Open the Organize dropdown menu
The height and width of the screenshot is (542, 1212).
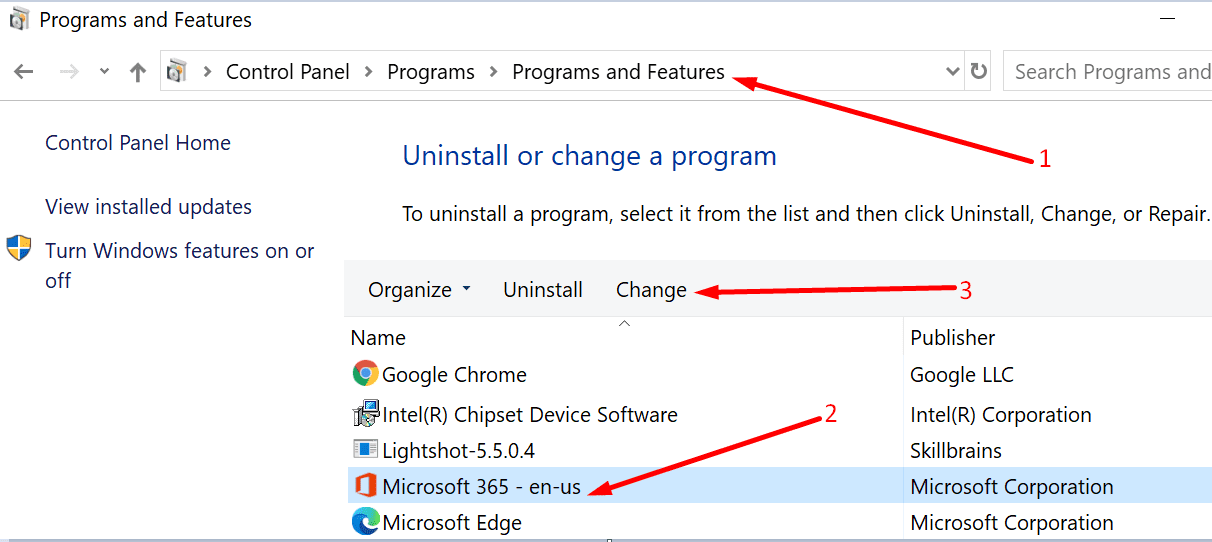(x=419, y=290)
